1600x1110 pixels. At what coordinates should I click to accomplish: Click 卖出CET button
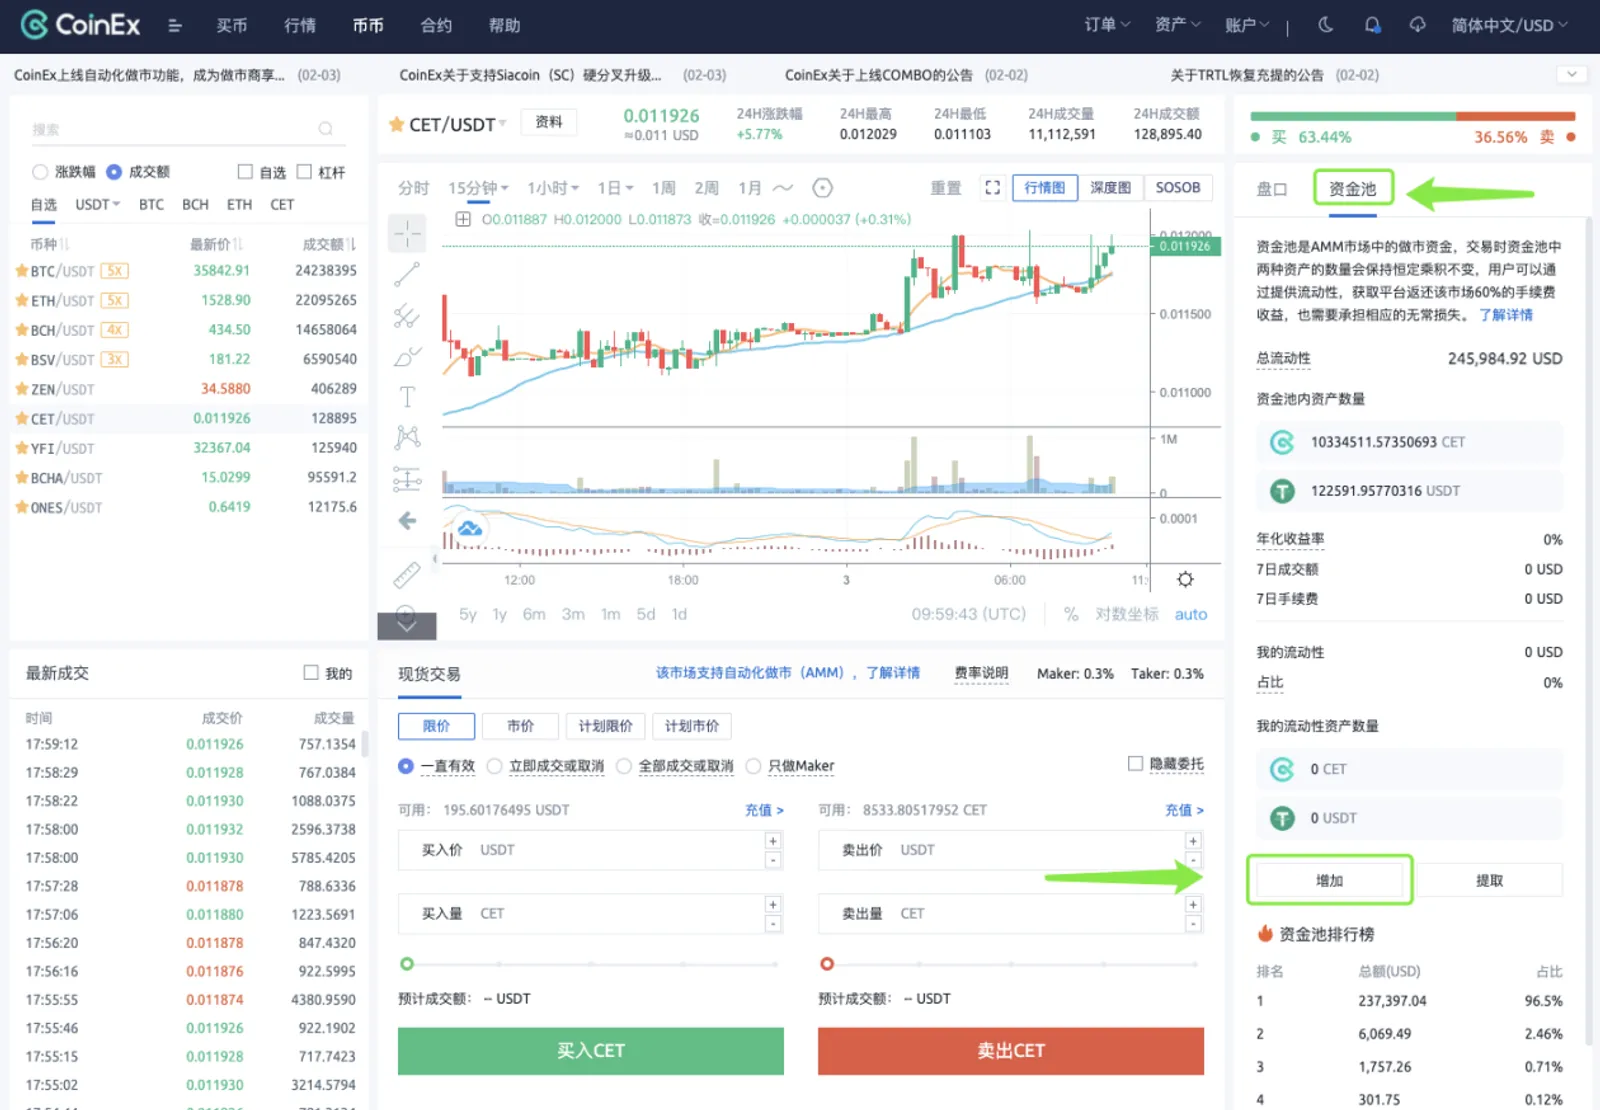pyautogui.click(x=1011, y=1051)
